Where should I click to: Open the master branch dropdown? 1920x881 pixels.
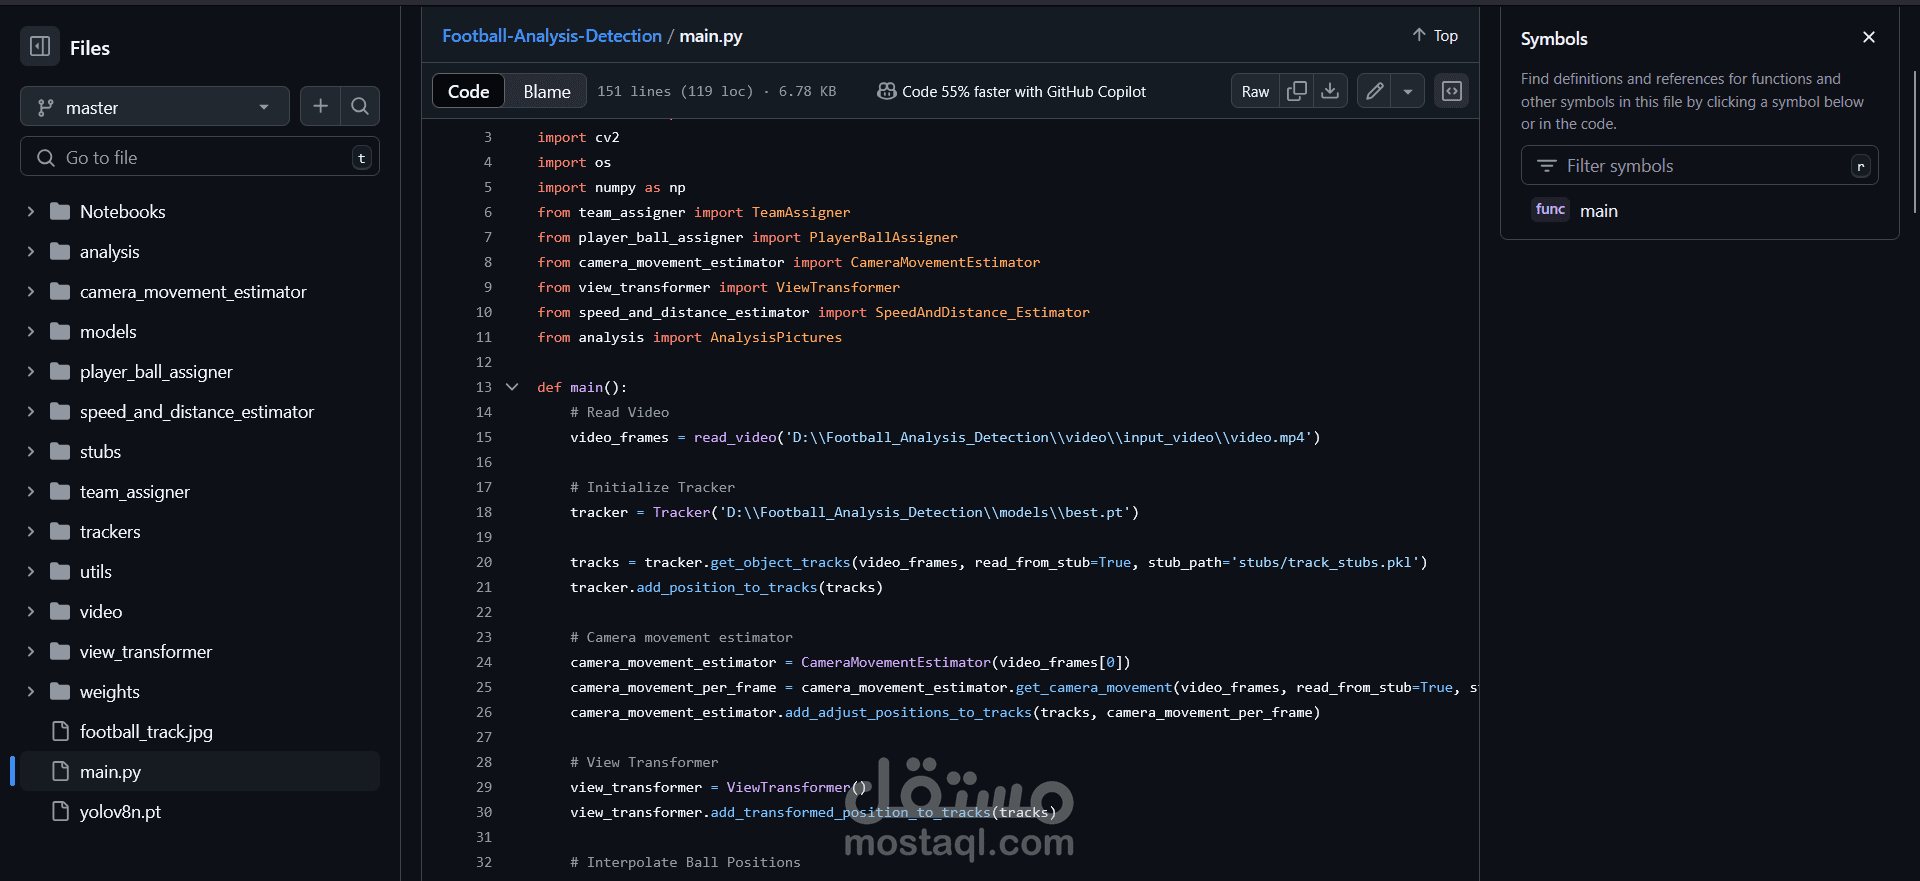coord(155,107)
